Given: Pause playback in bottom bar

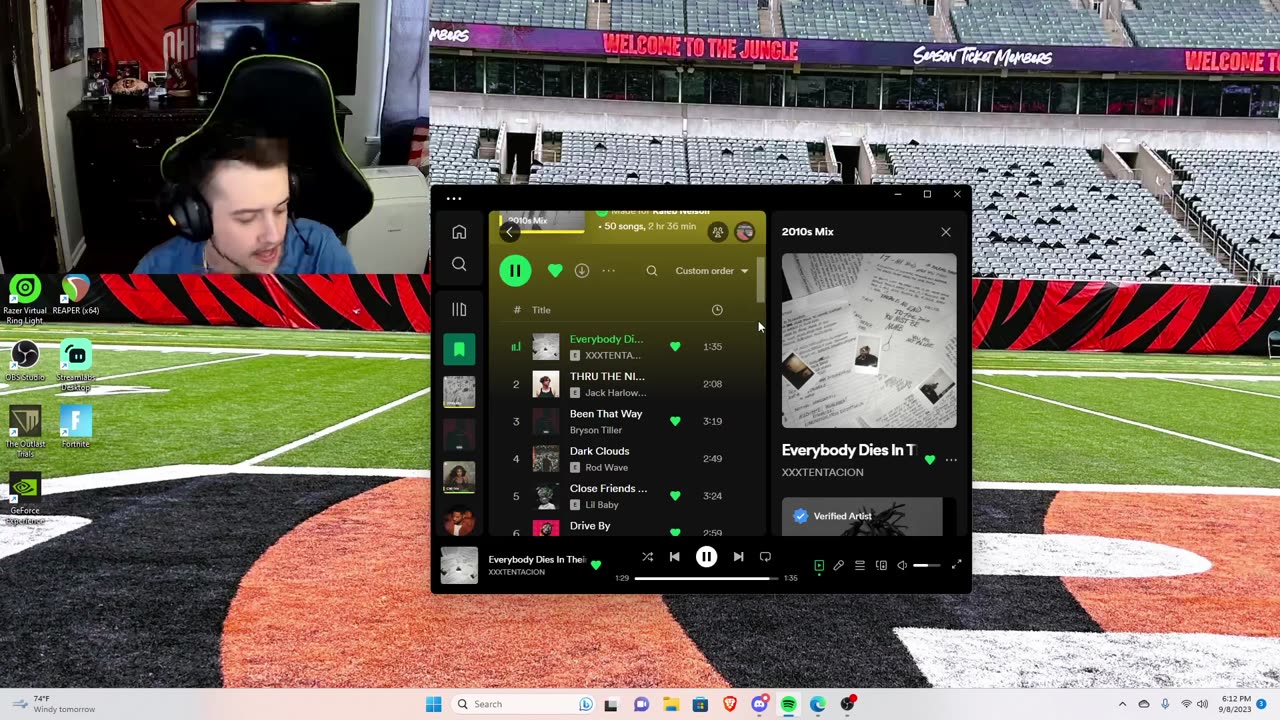Looking at the screenshot, I should pyautogui.click(x=706, y=557).
